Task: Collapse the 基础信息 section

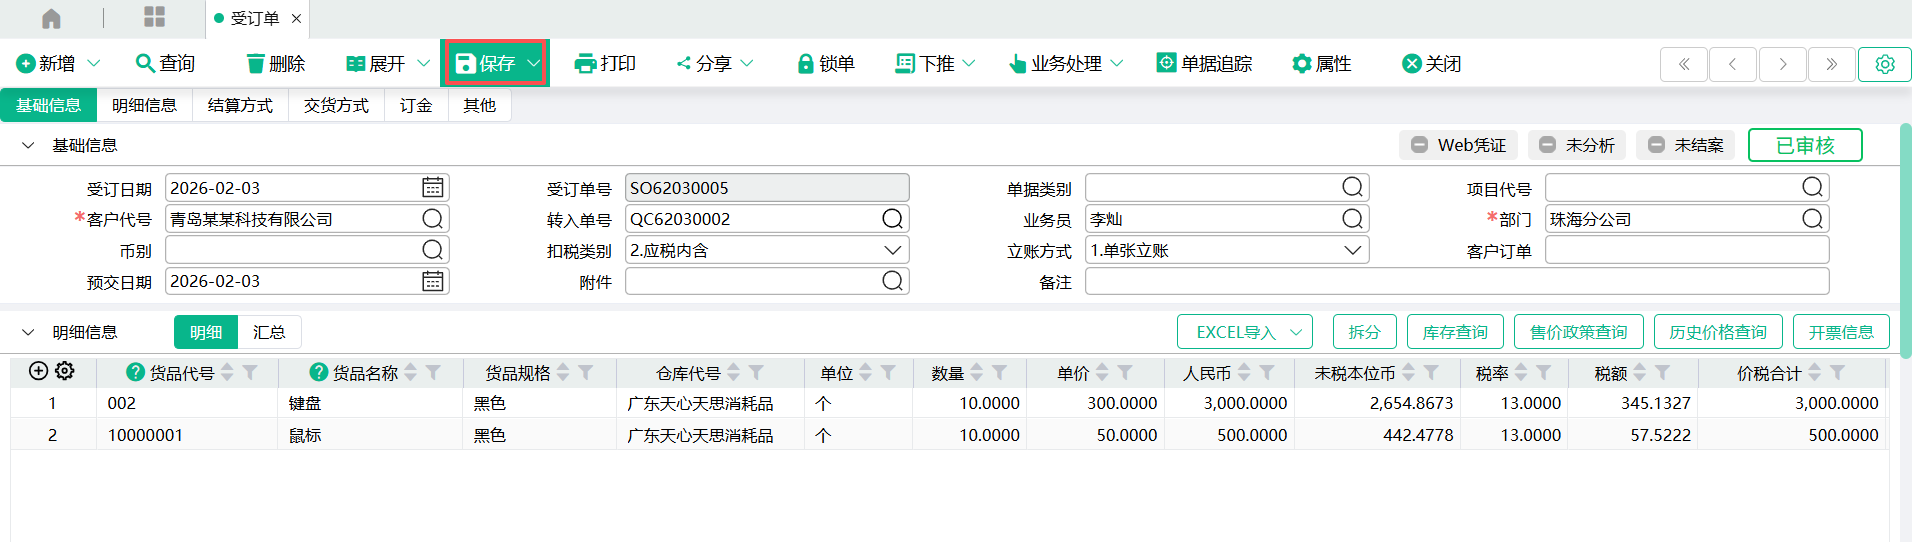Action: [28, 146]
